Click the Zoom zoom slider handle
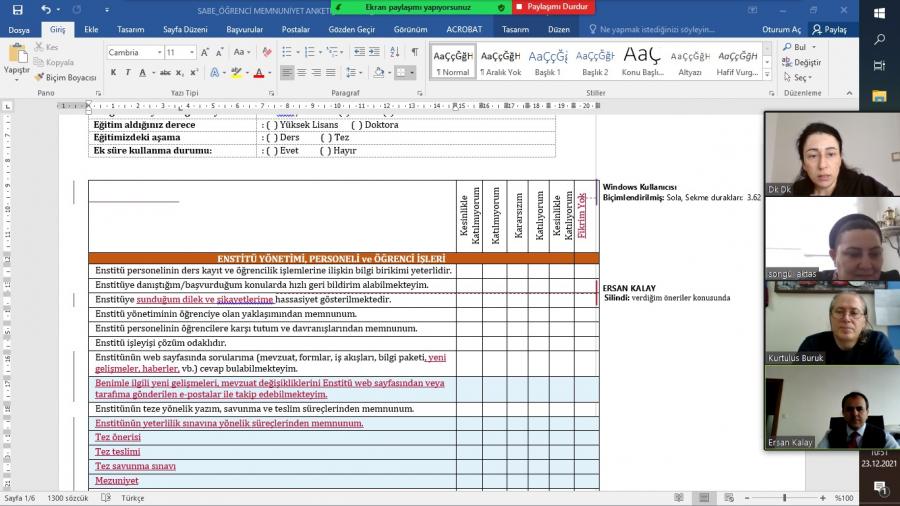Viewport: 900px width, 506px height. point(784,498)
